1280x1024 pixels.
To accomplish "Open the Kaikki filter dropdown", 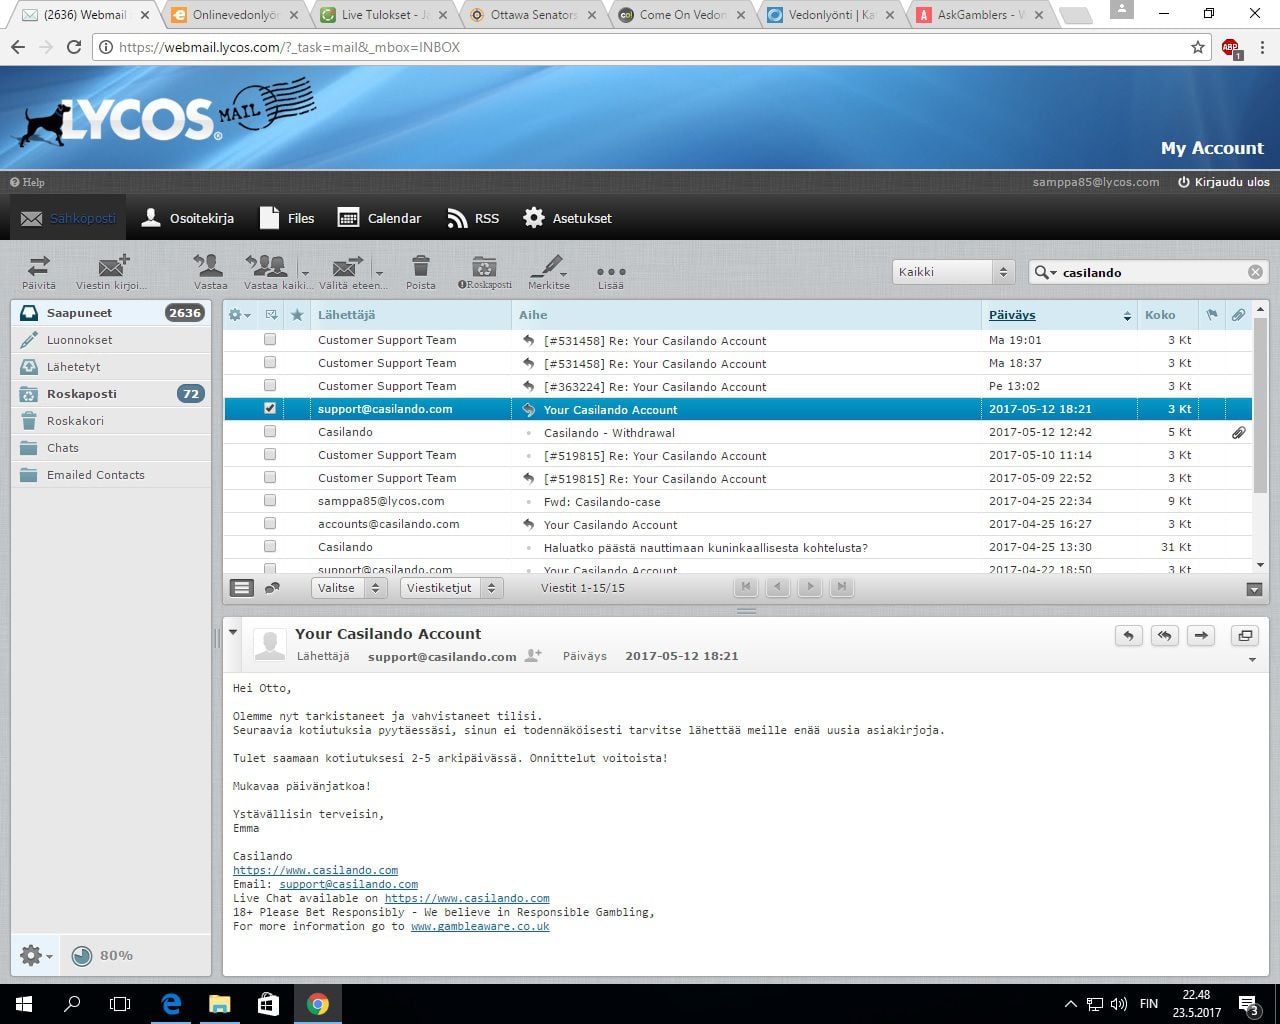I will tap(953, 272).
